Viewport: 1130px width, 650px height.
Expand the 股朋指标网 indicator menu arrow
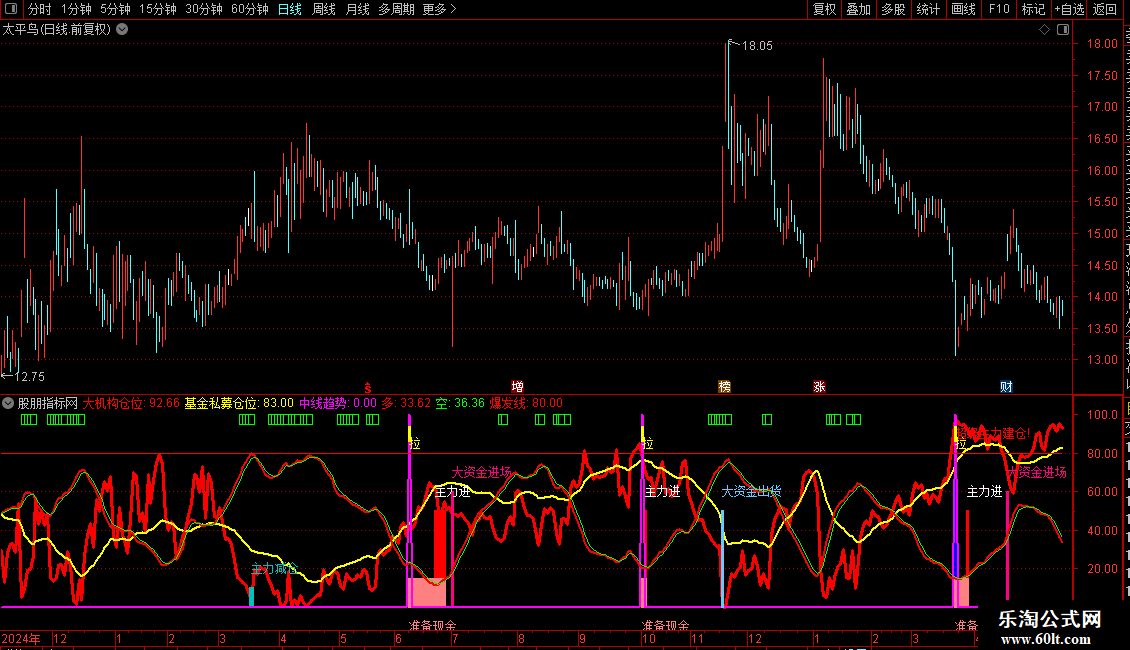tap(8, 403)
